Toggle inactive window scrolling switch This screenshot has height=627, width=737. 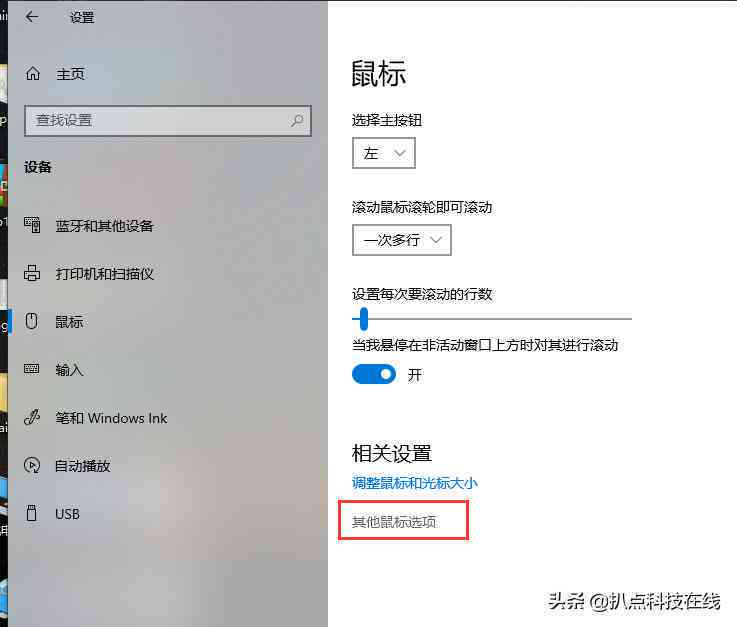click(374, 374)
